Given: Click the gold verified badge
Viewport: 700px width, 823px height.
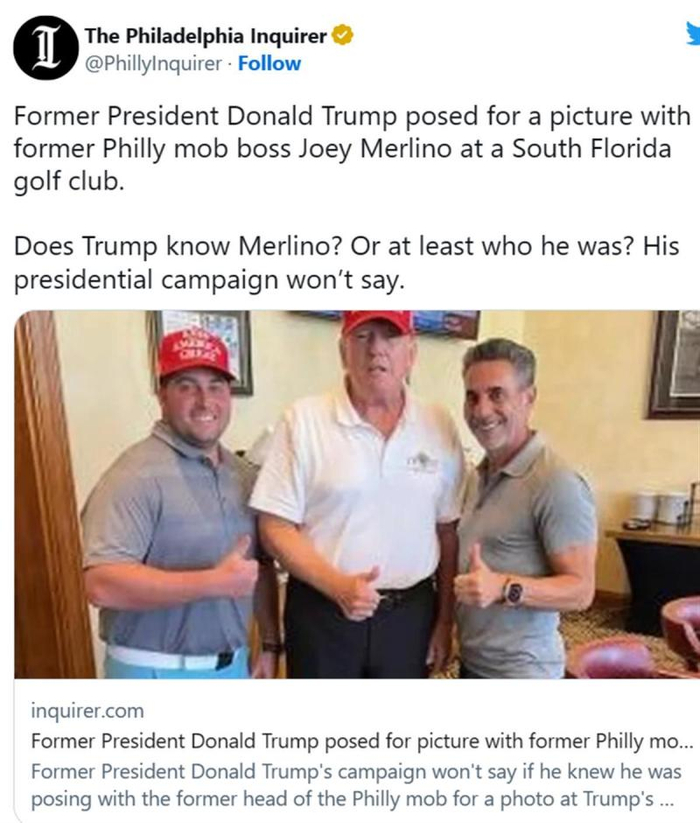Looking at the screenshot, I should pos(342,37).
